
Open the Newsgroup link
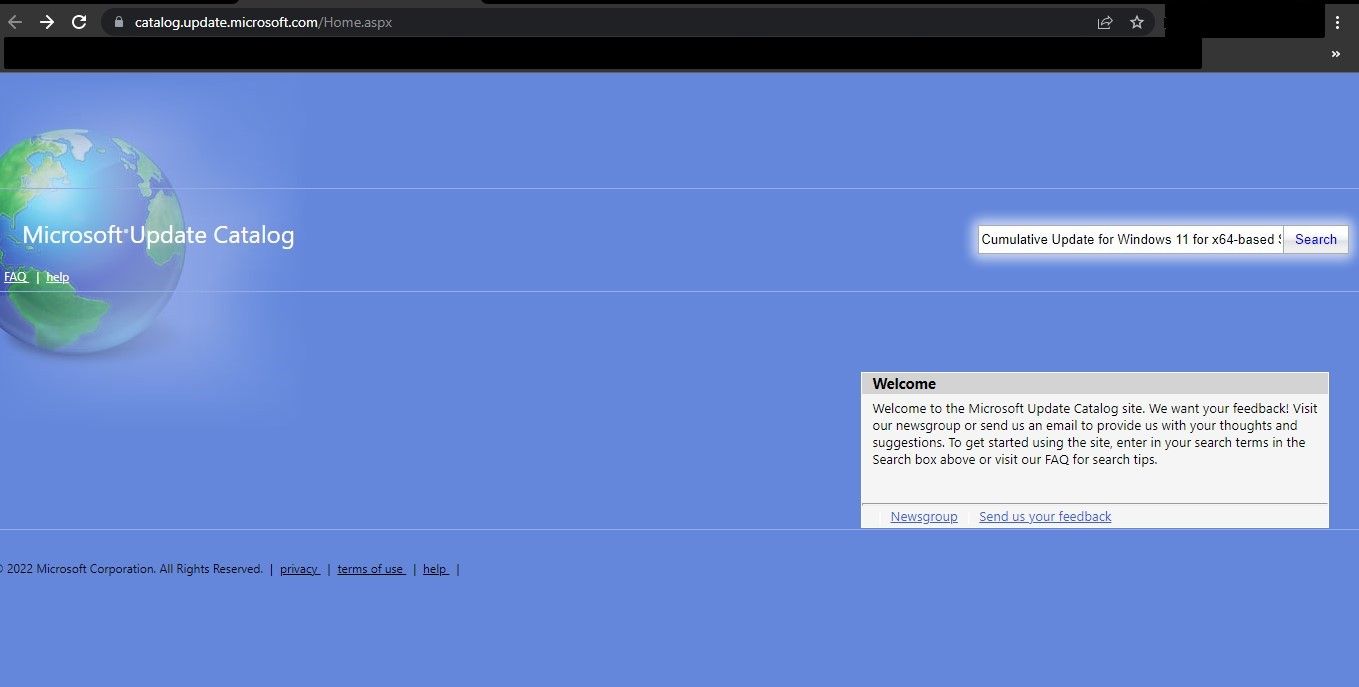[924, 517]
